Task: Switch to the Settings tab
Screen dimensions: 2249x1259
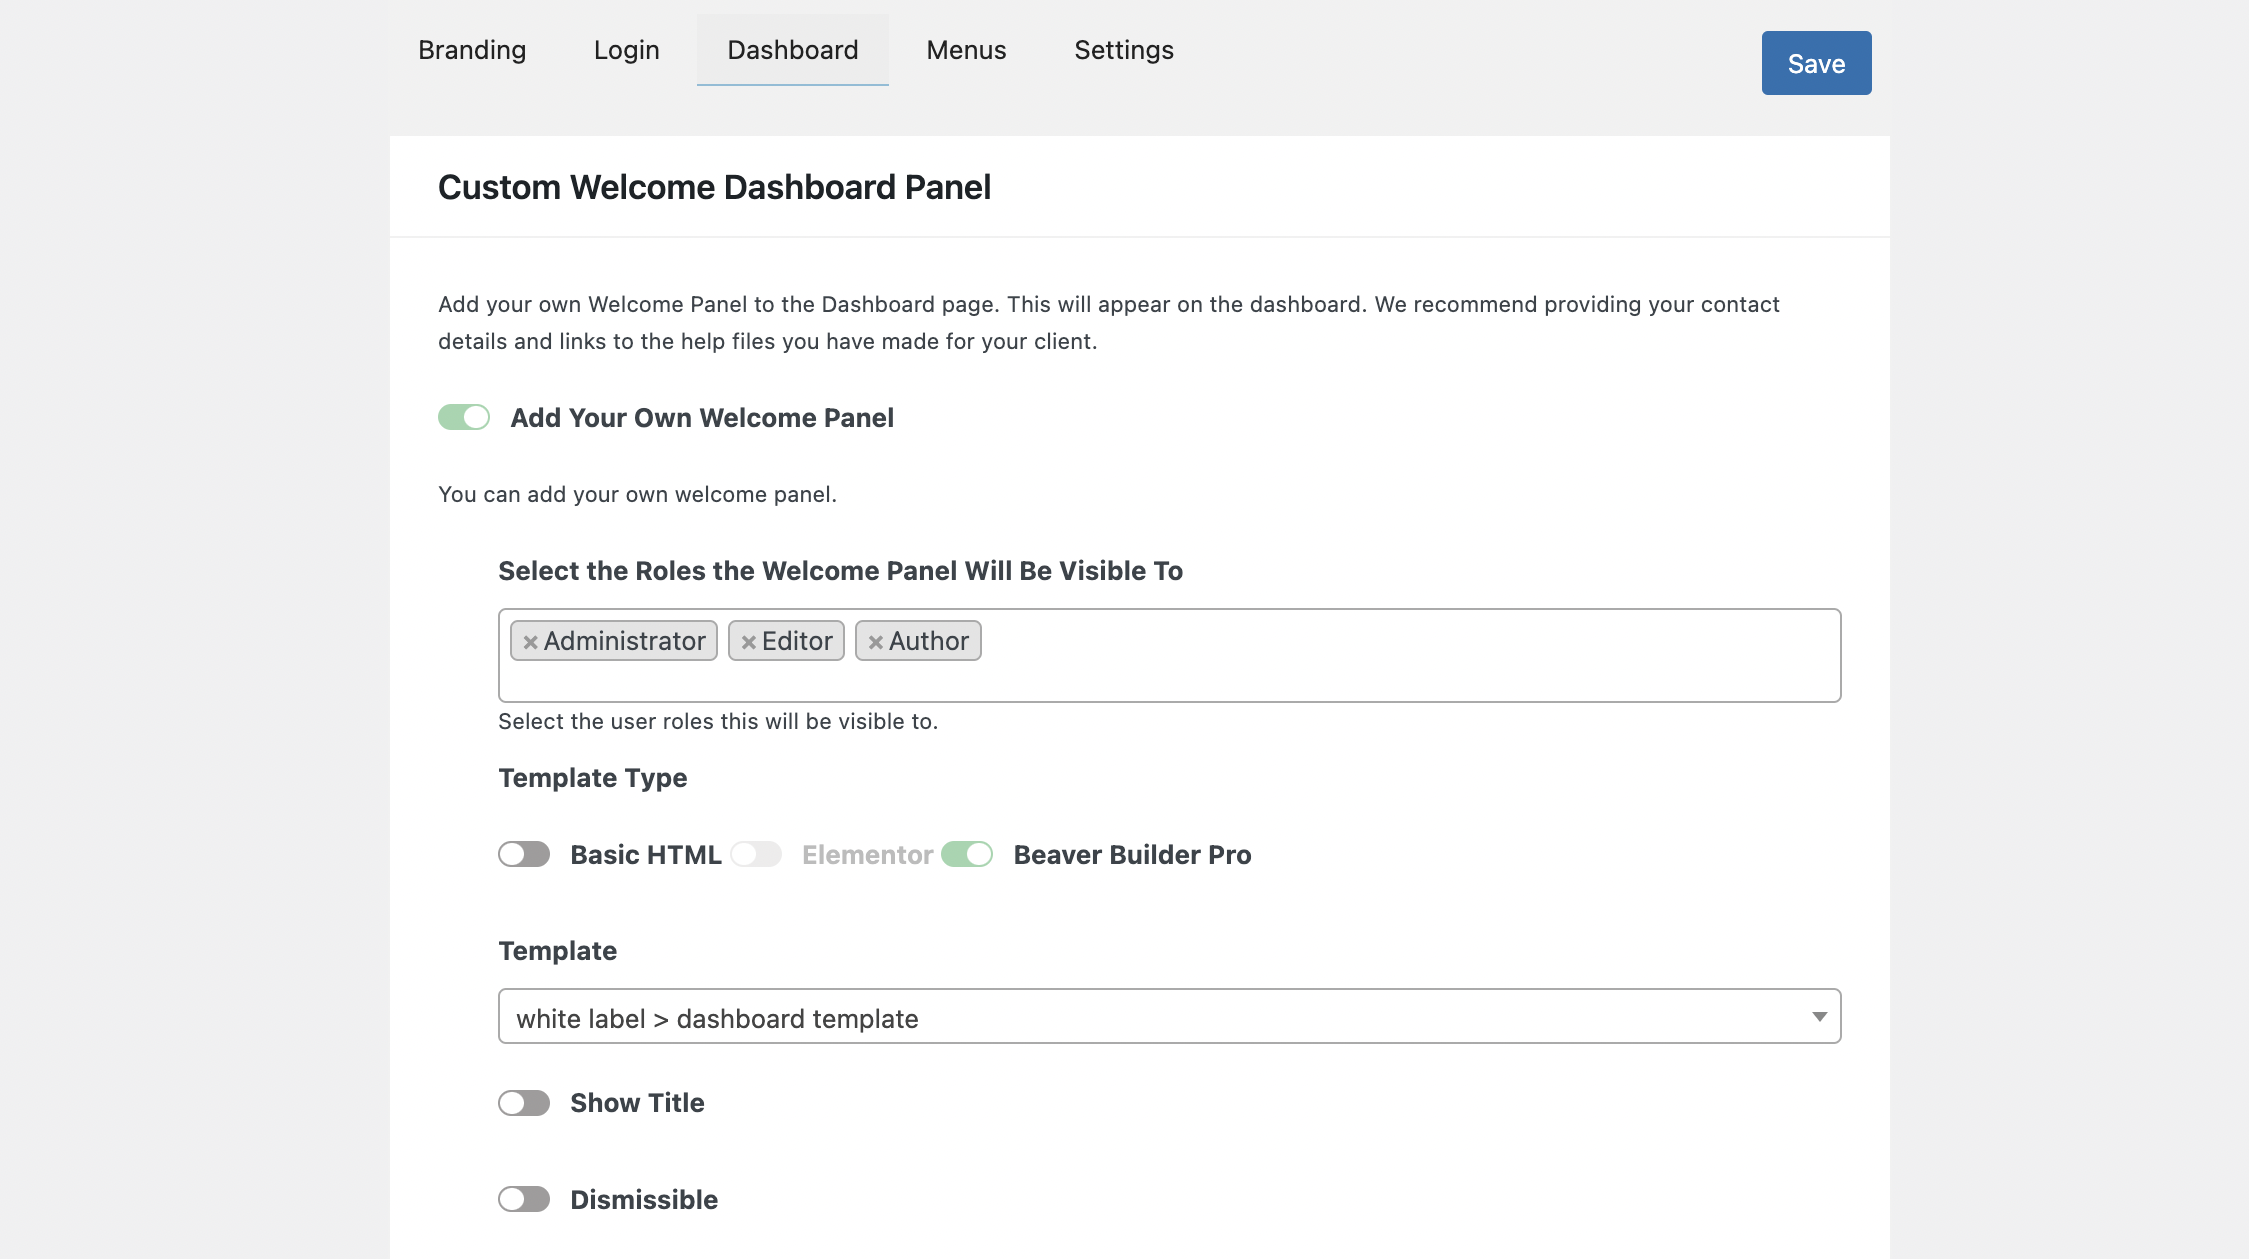Action: tap(1124, 49)
